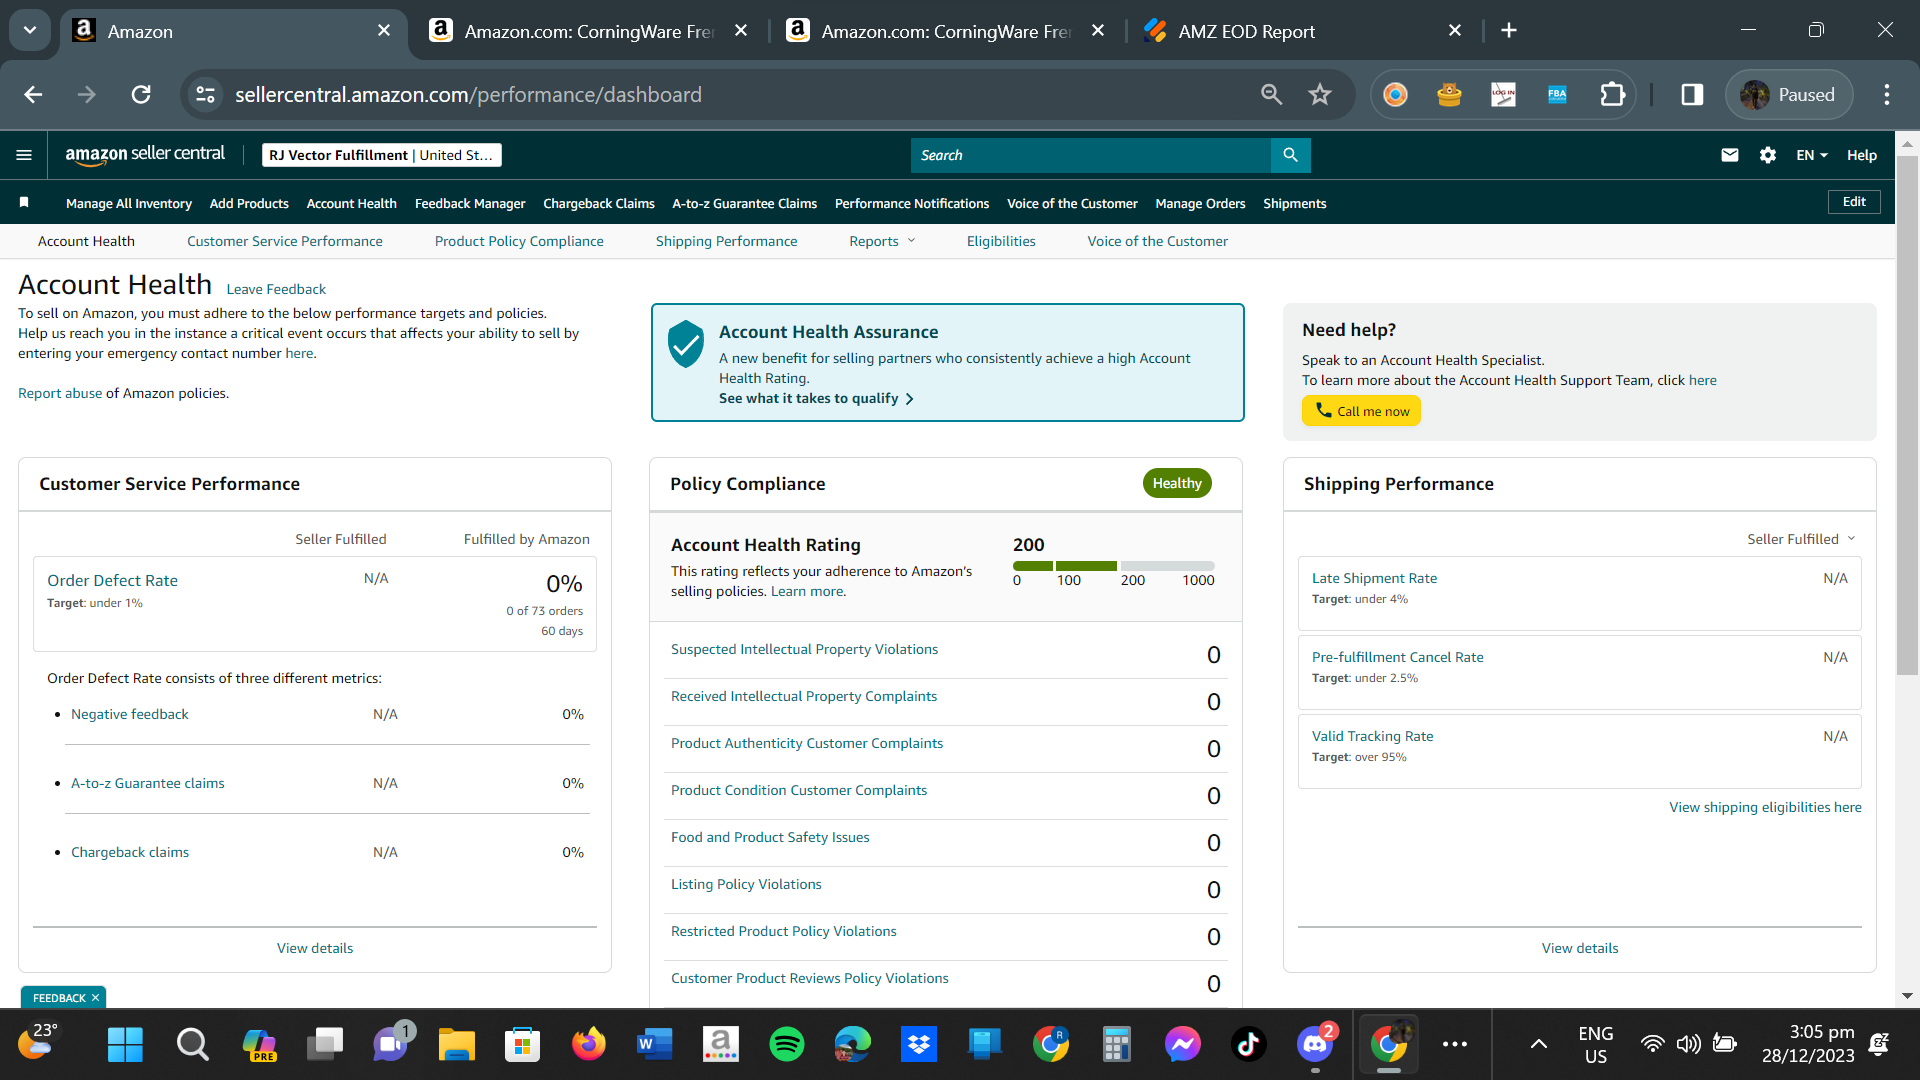The width and height of the screenshot is (1920, 1080).
Task: Open Chargeback claims metric link
Action: [130, 852]
